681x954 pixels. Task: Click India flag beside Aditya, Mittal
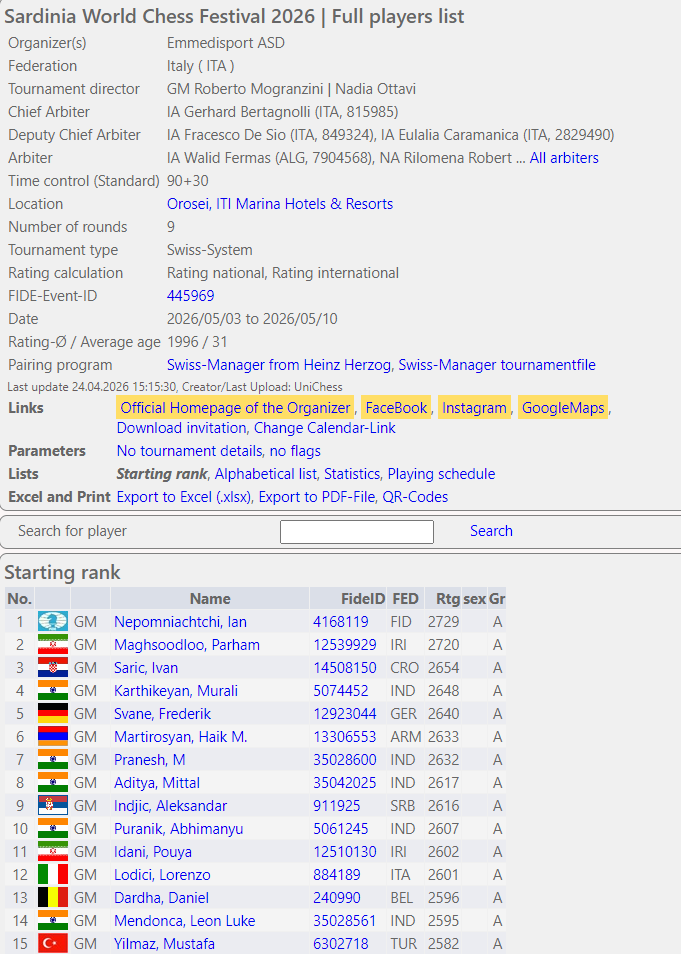coord(53,782)
